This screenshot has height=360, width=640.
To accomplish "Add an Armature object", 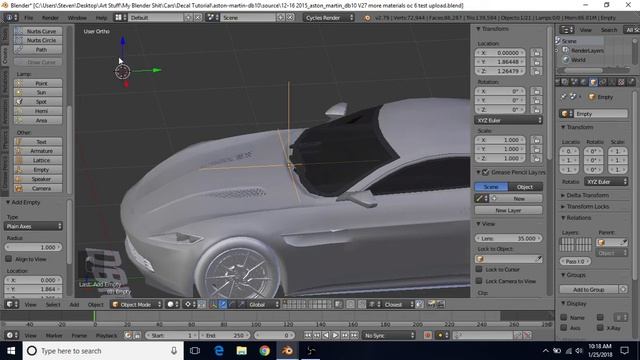I will (x=38, y=151).
